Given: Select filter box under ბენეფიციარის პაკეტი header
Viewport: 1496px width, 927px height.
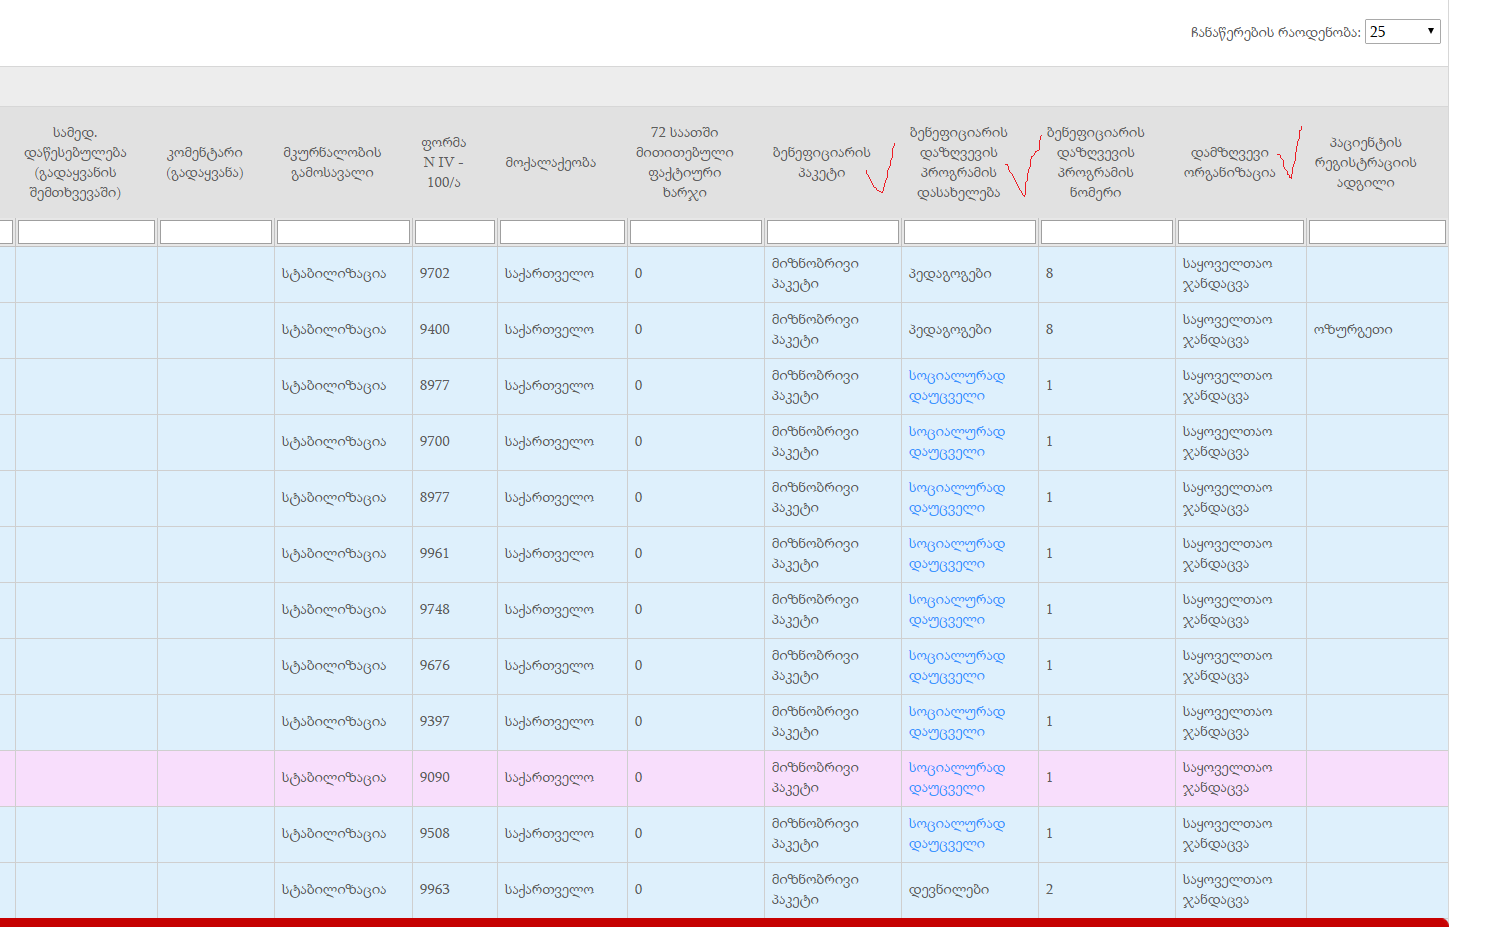Looking at the screenshot, I should click(x=832, y=232).
